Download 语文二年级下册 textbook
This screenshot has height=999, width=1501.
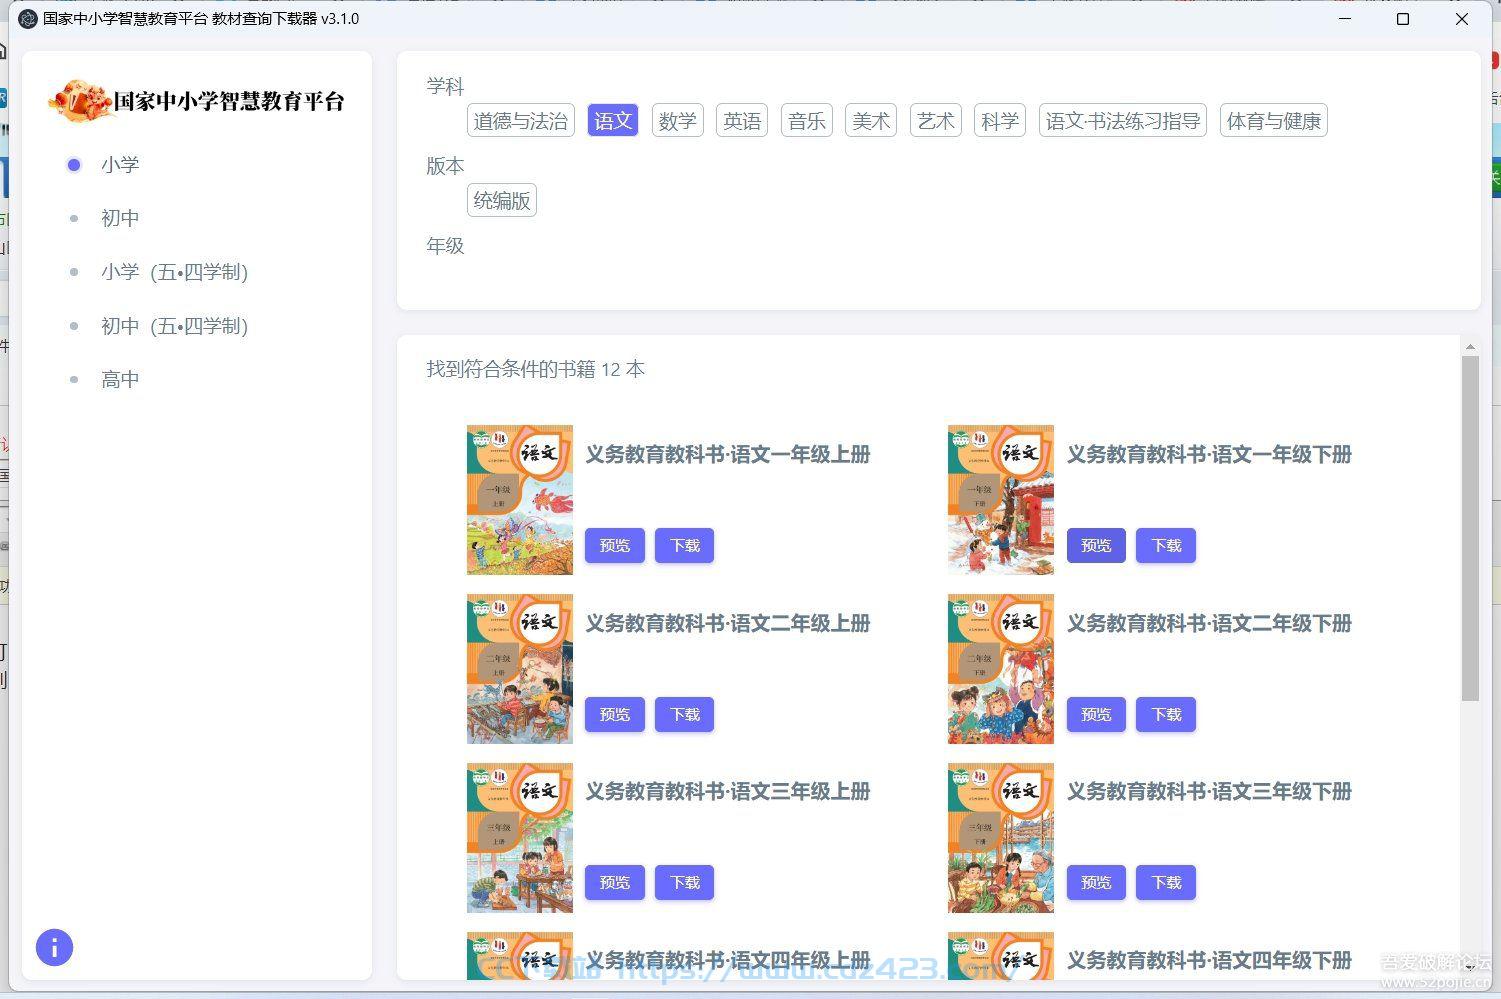pos(1166,714)
